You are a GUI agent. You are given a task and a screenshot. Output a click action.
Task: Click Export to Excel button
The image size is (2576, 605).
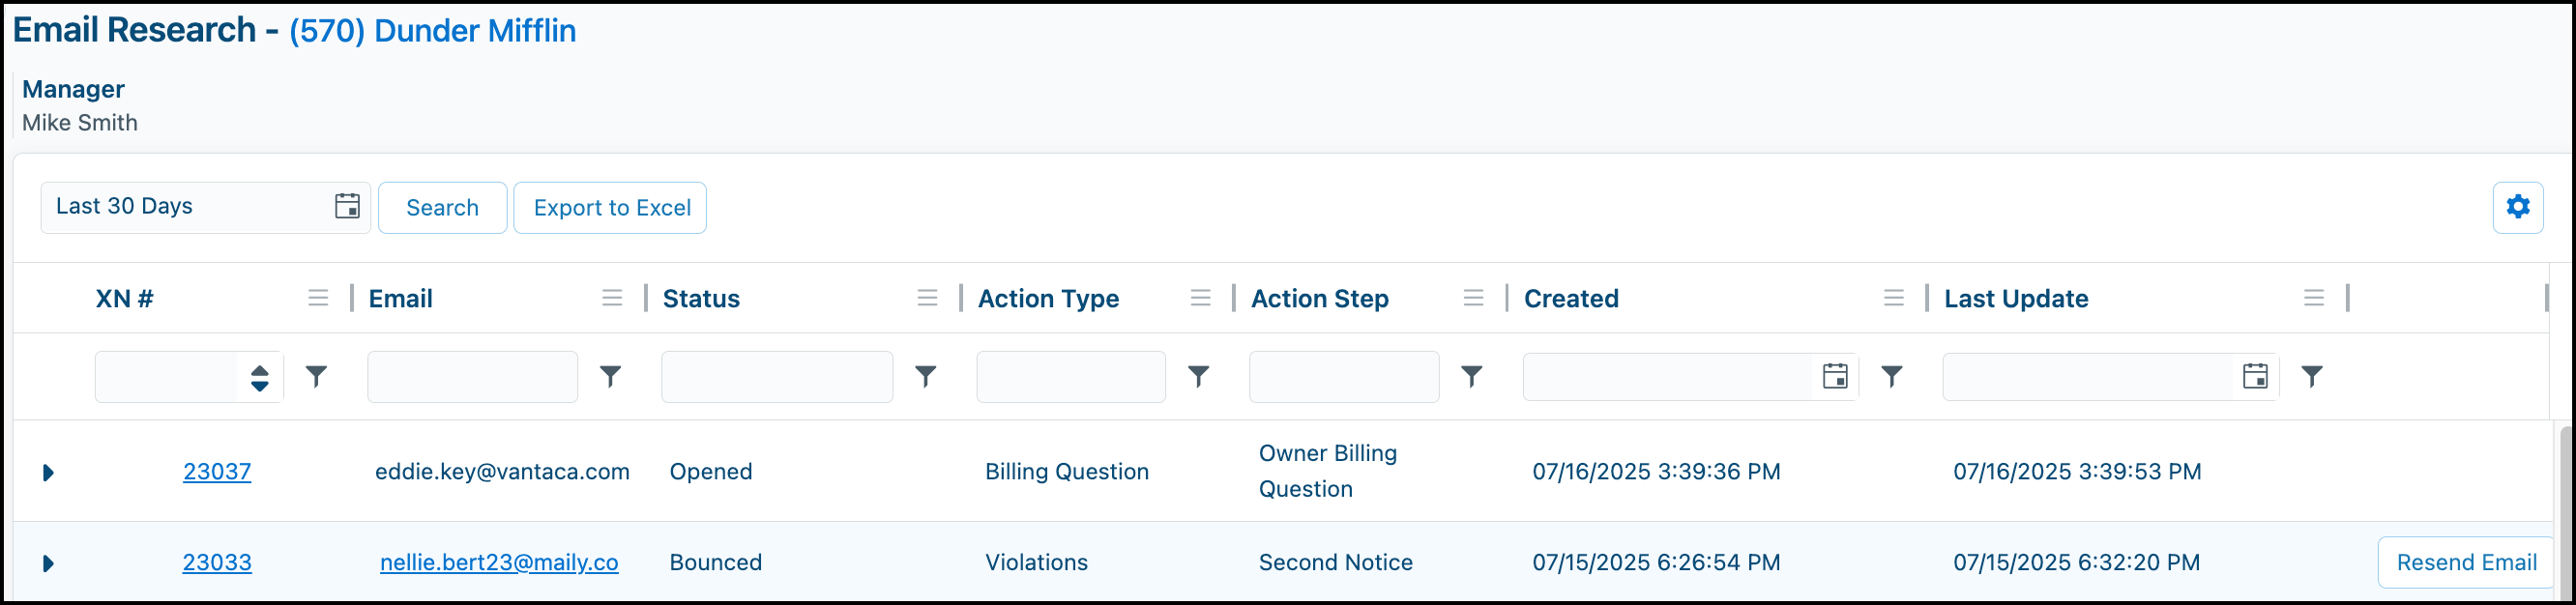click(611, 207)
